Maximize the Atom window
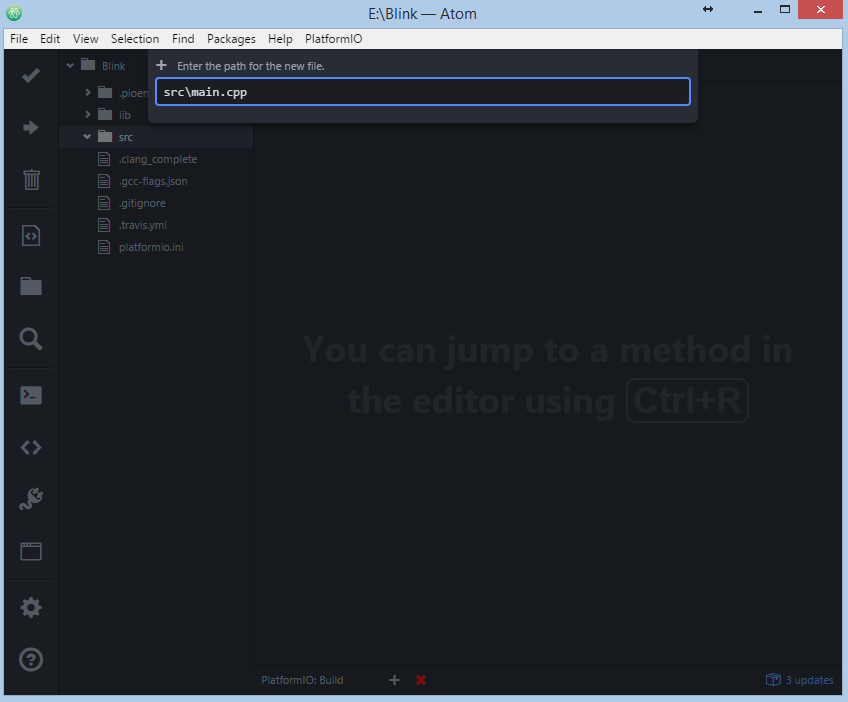This screenshot has height=702, width=848. click(x=785, y=9)
